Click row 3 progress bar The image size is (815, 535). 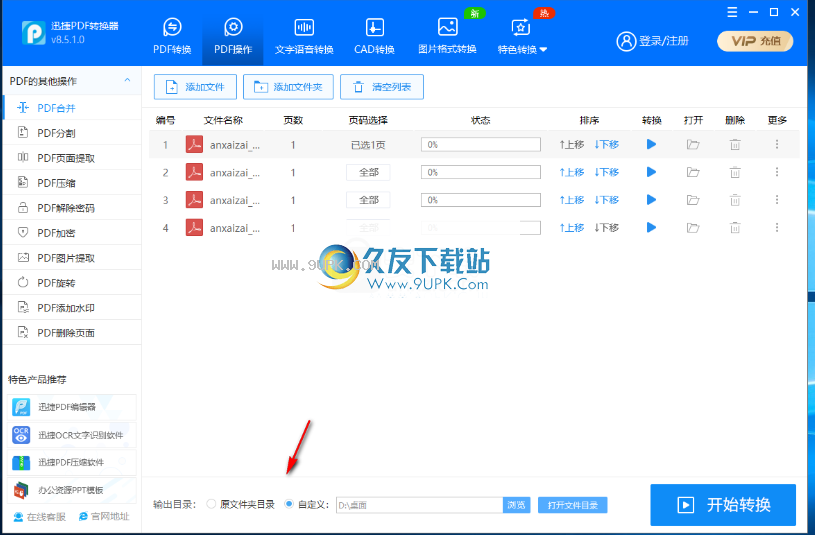click(x=481, y=200)
